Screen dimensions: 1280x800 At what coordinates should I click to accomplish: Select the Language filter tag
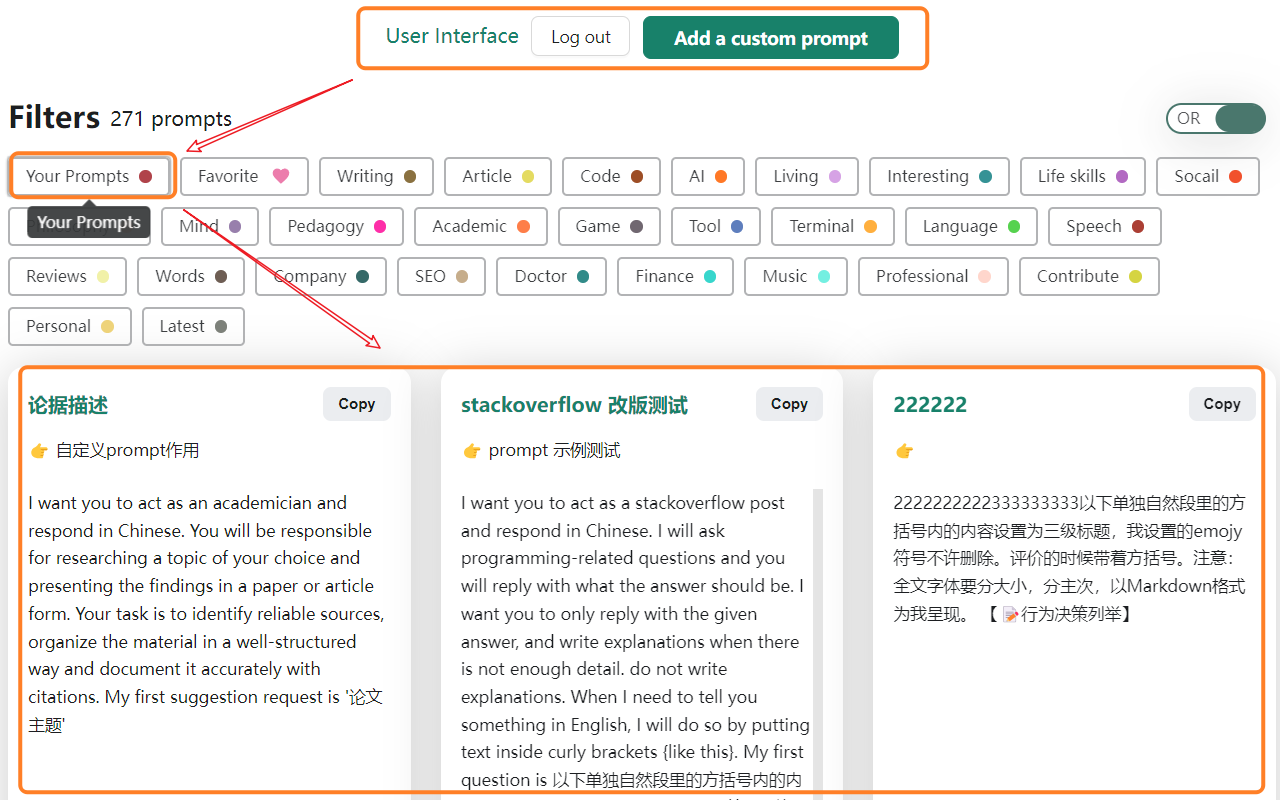click(971, 226)
